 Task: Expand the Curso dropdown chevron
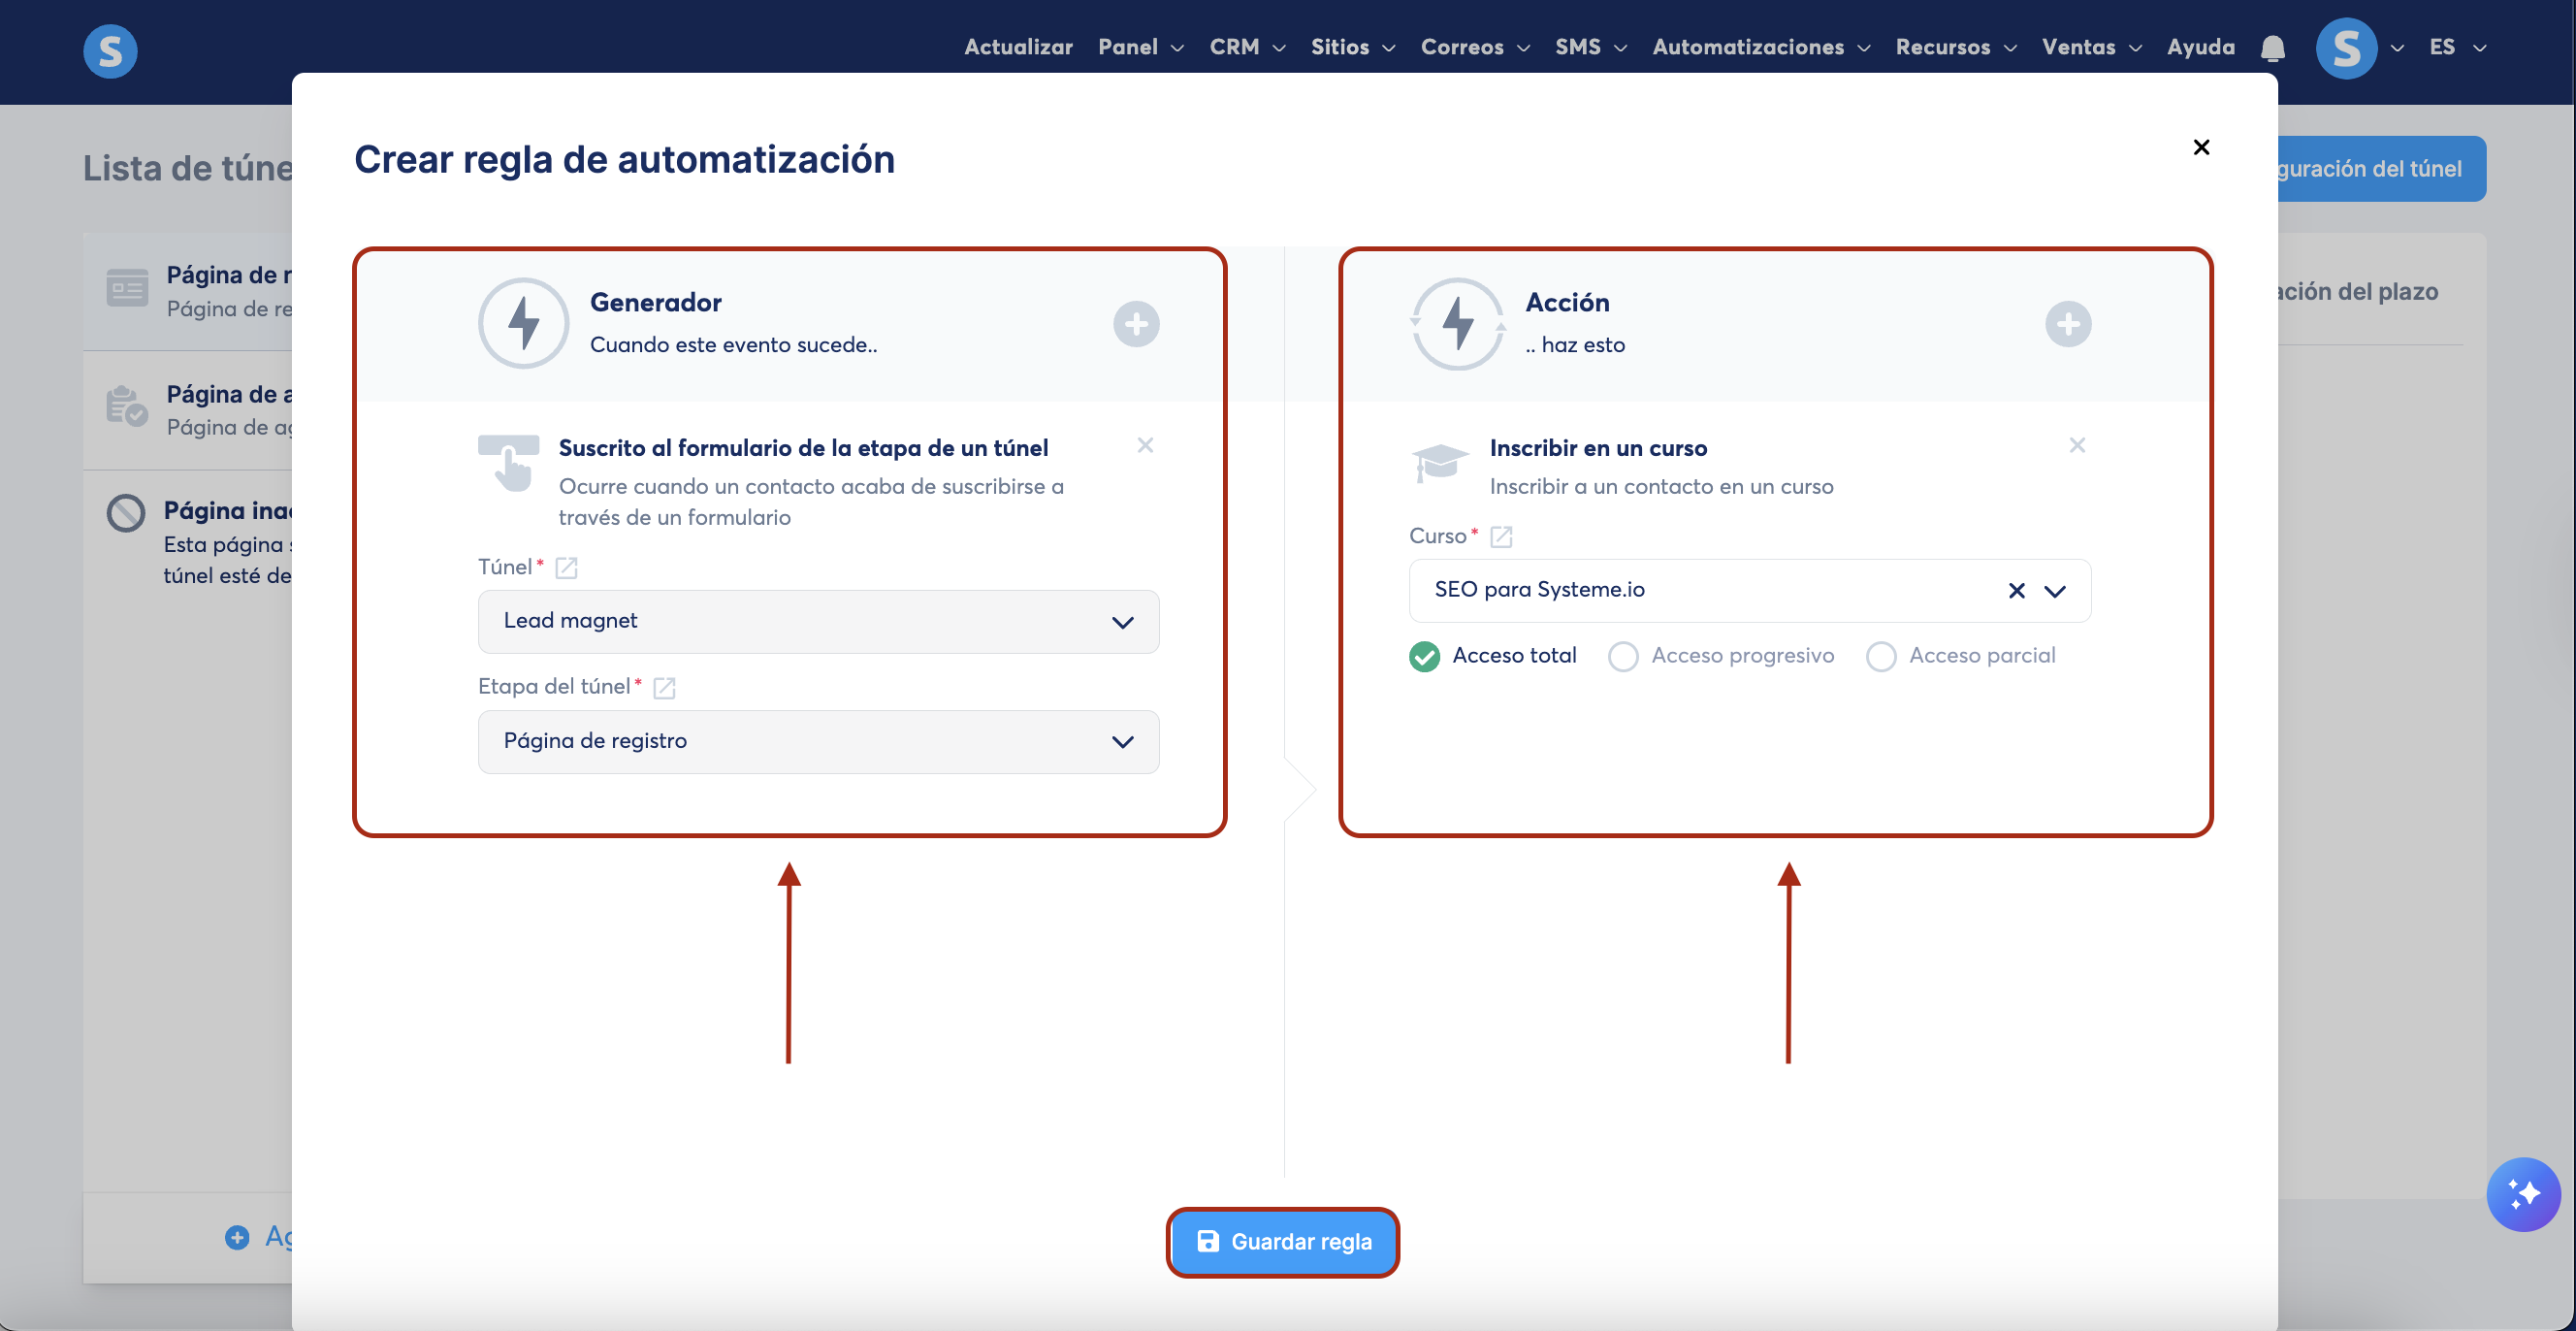(x=2054, y=591)
